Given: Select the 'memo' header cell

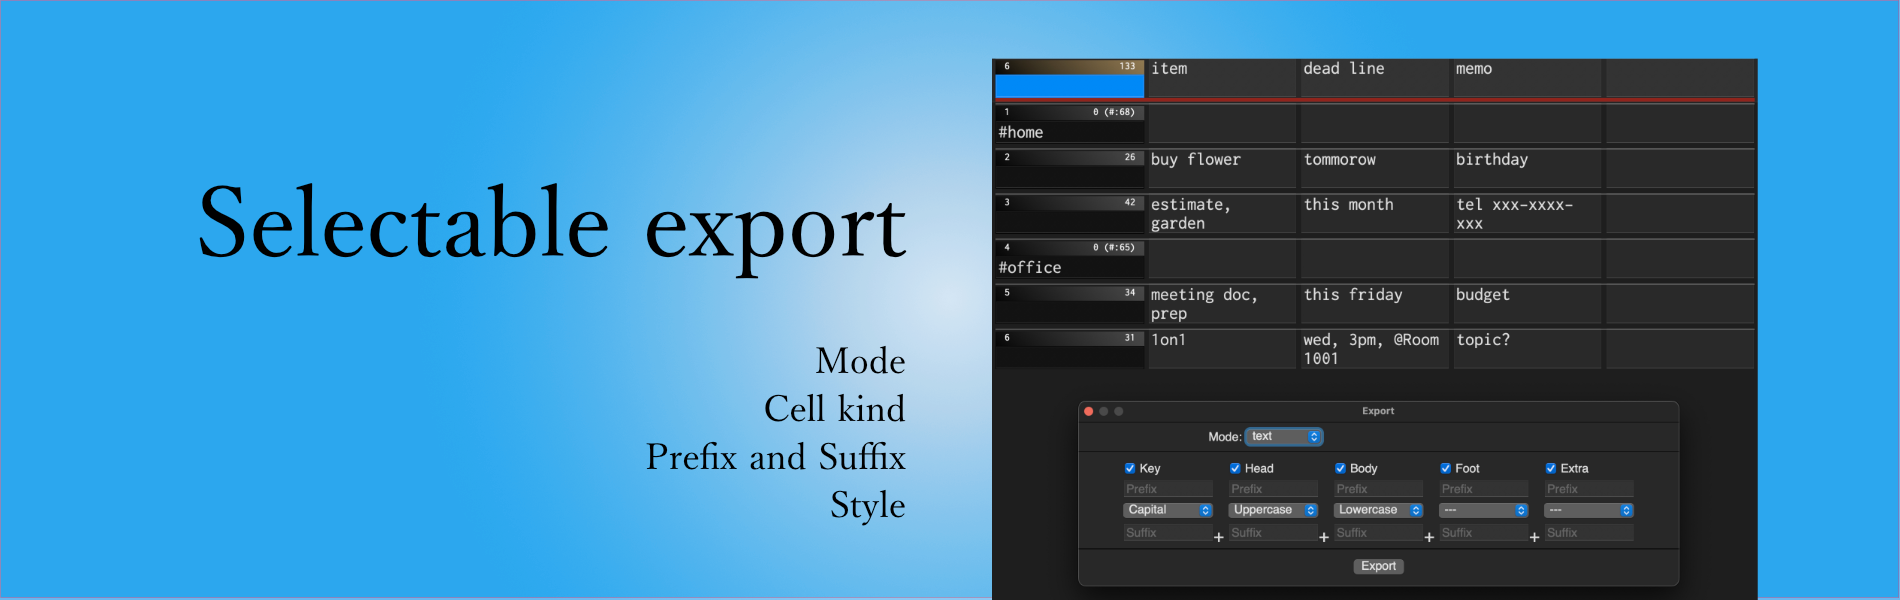Looking at the screenshot, I should 1527,78.
